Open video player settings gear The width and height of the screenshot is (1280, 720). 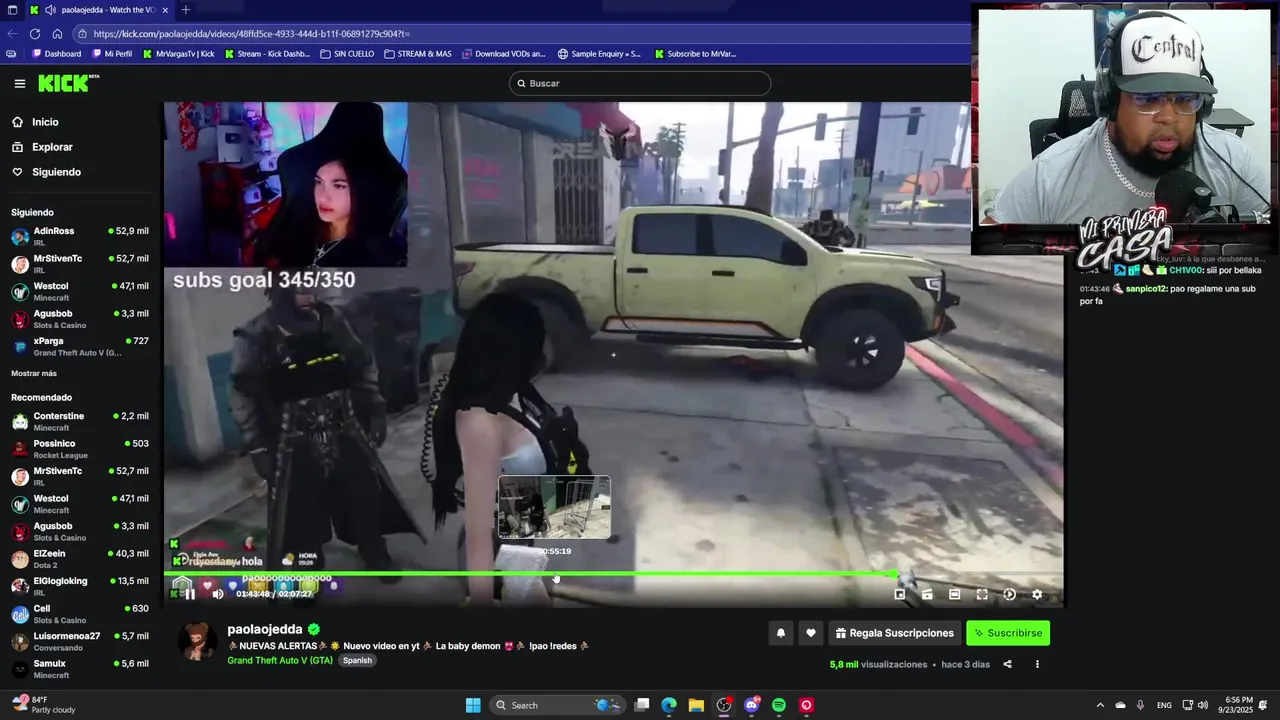[x=1037, y=594]
